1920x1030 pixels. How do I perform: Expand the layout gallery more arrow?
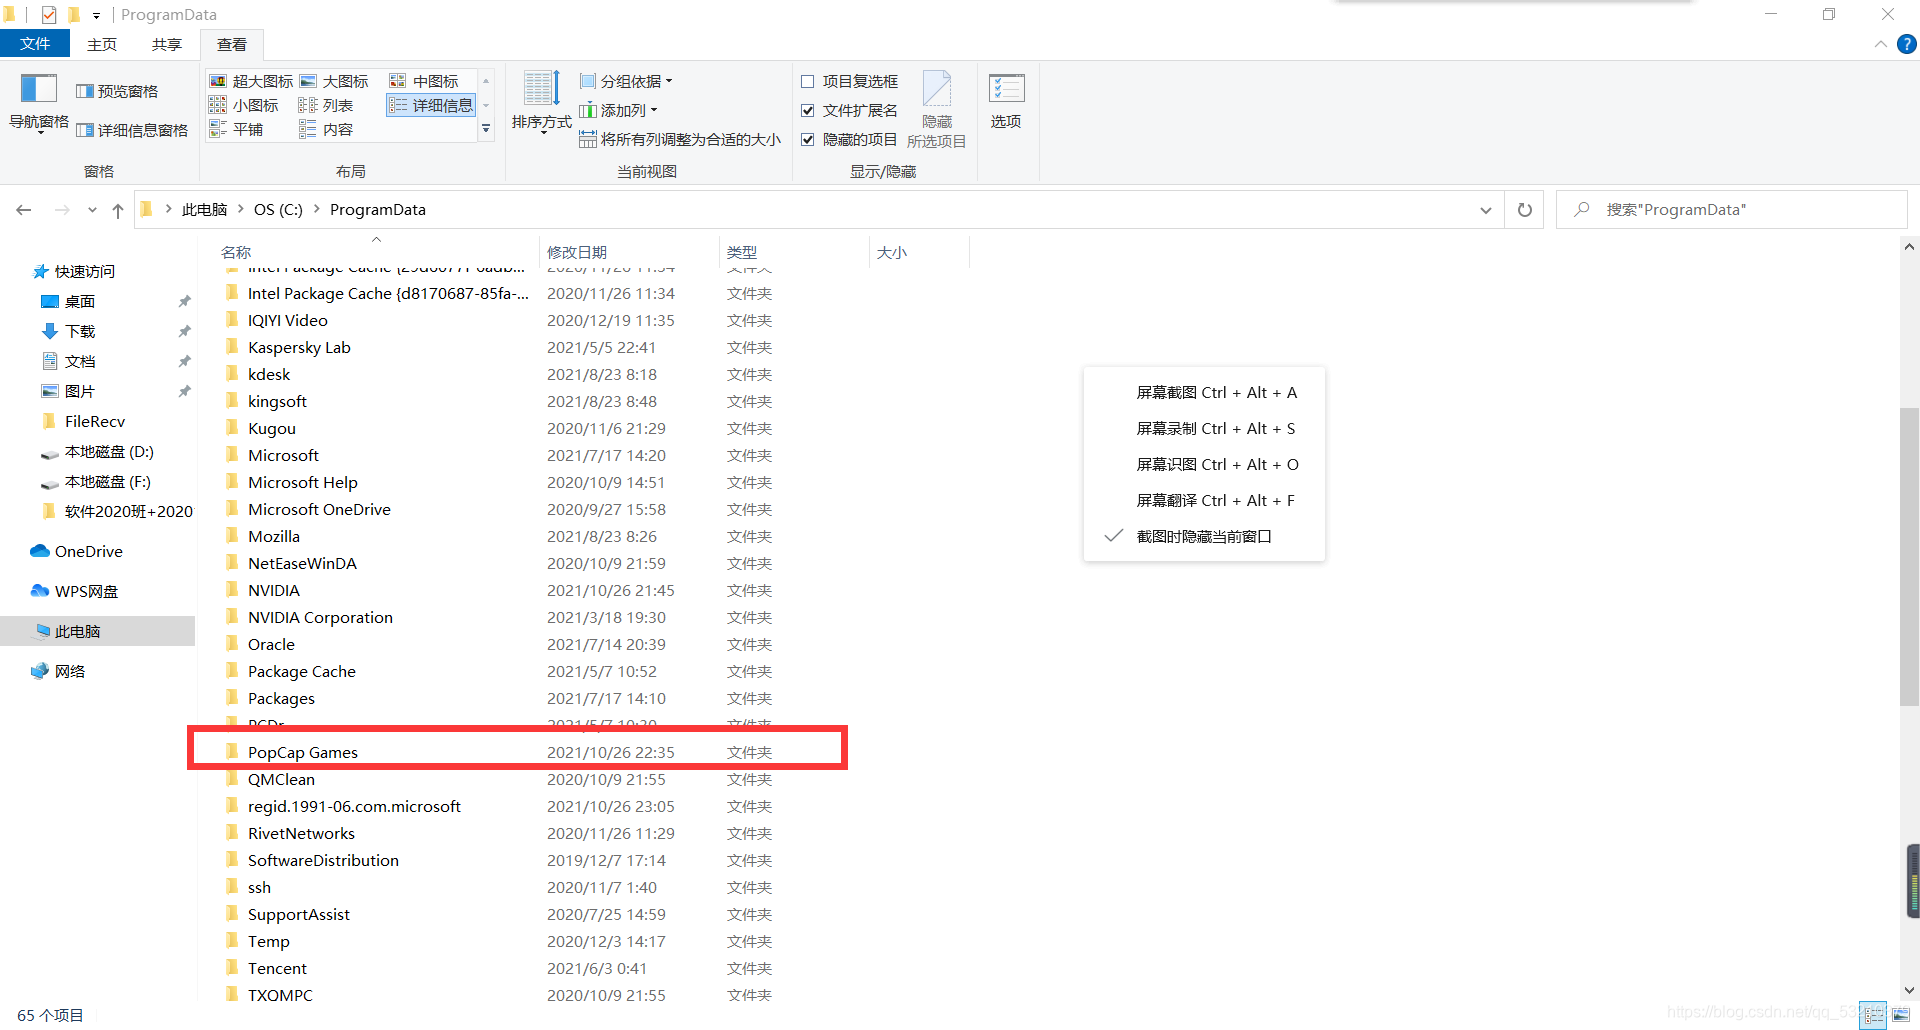click(486, 129)
